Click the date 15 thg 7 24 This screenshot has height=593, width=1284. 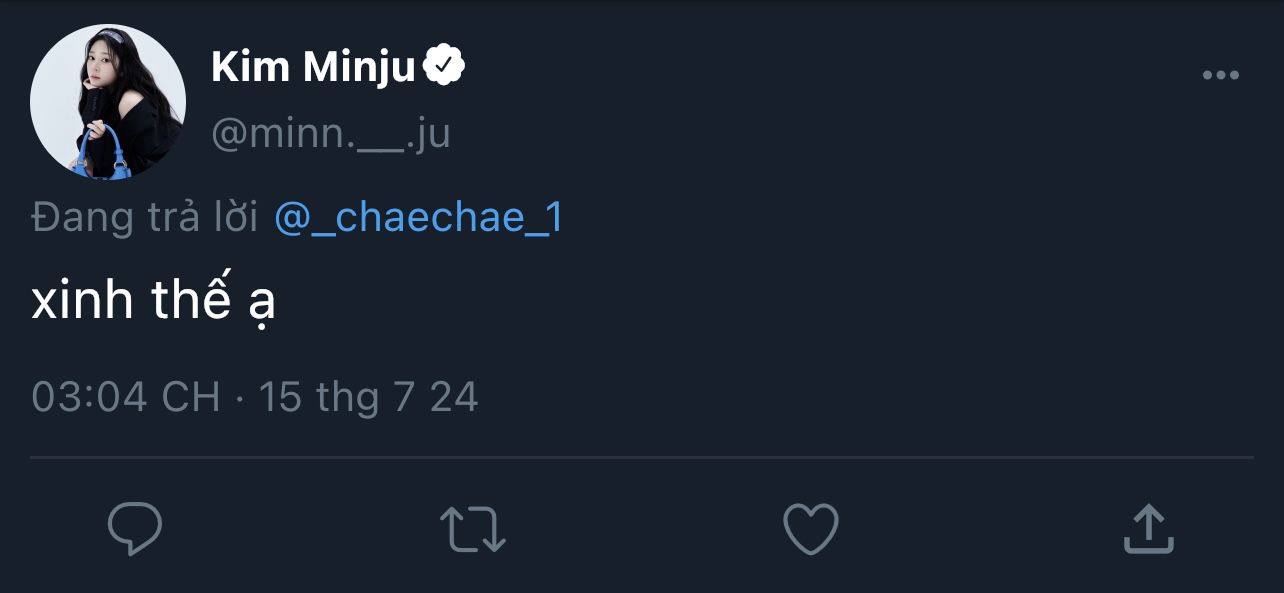pyautogui.click(x=368, y=397)
